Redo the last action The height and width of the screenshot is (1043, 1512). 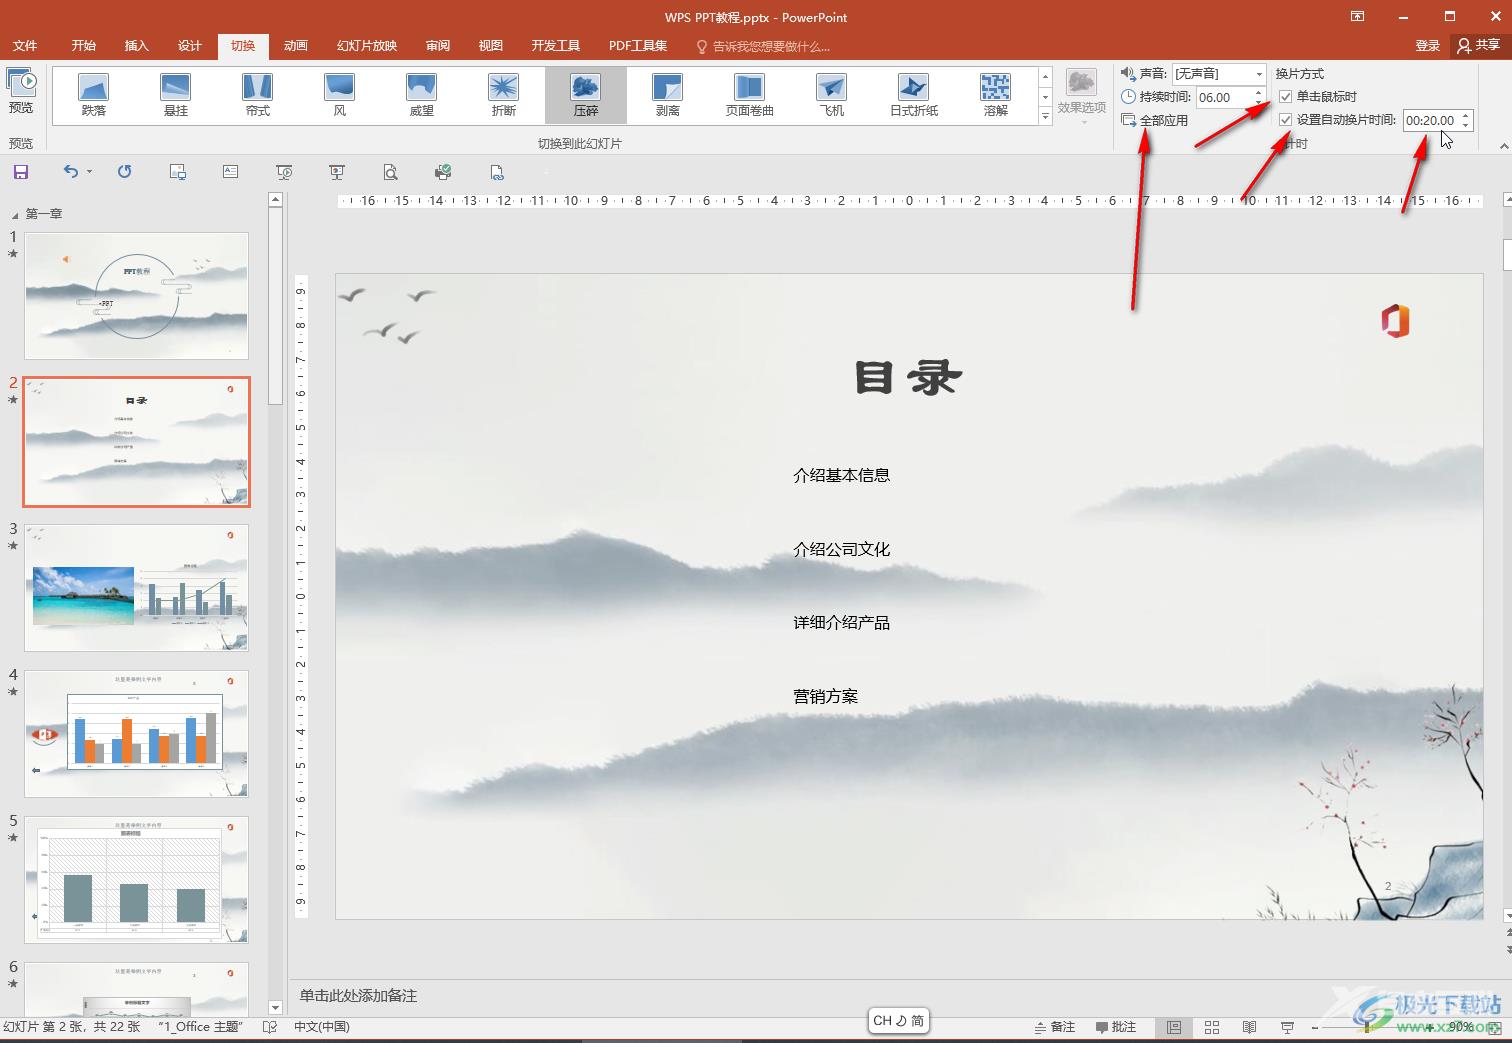[124, 172]
